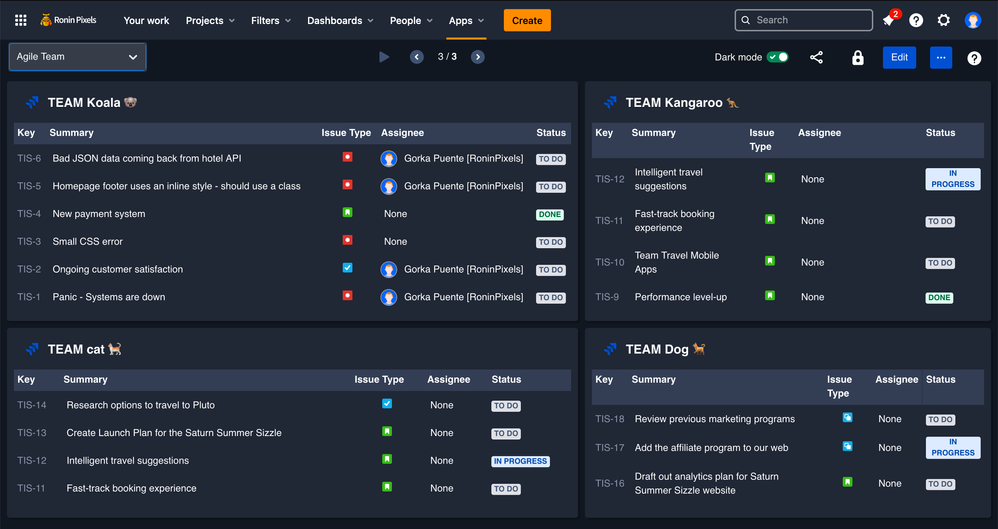Sort TEAM Koala by Assignee column header

click(402, 133)
